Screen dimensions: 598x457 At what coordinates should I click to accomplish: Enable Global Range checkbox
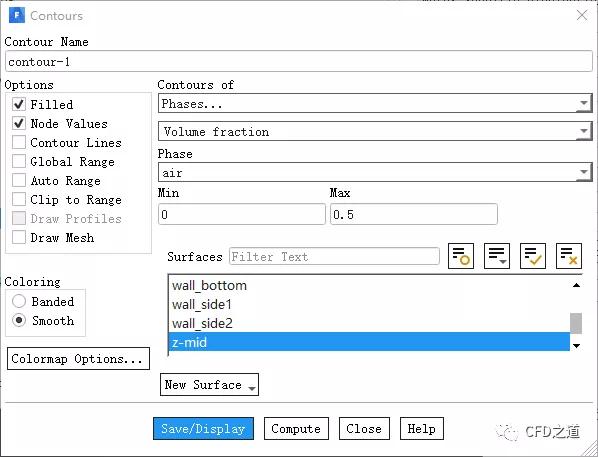click(19, 161)
